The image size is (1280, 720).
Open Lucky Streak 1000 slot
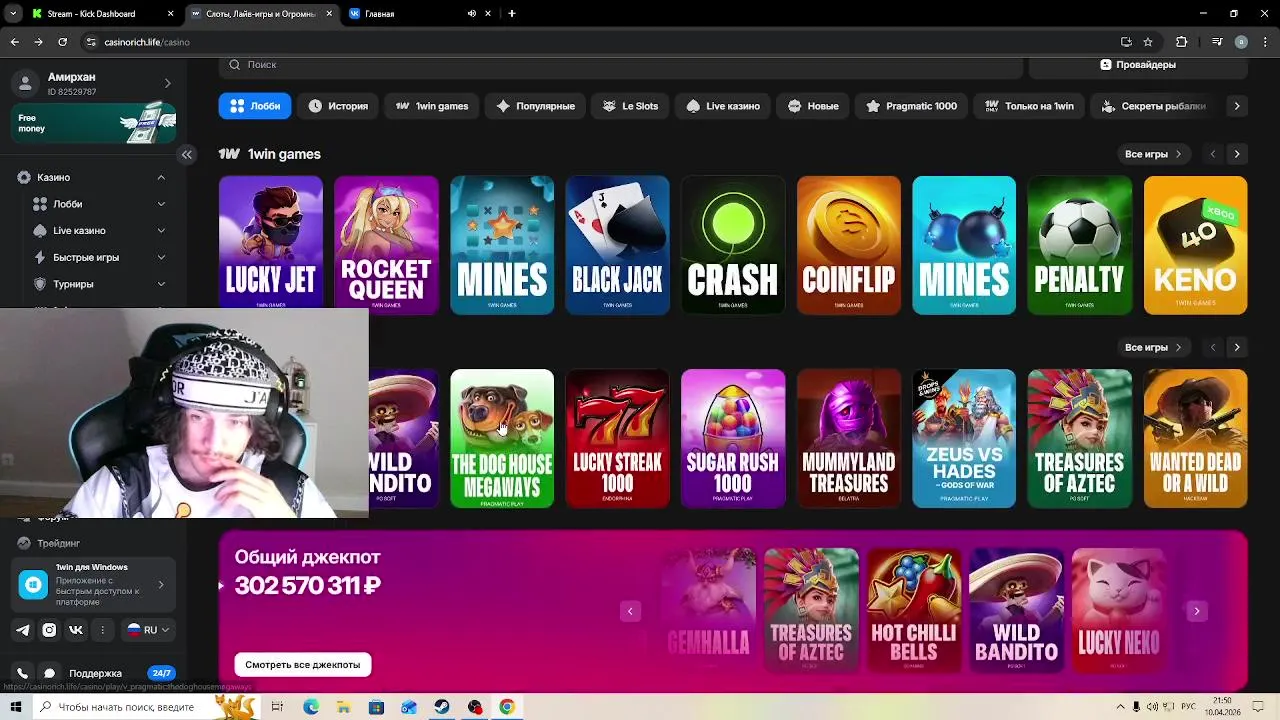click(x=617, y=438)
